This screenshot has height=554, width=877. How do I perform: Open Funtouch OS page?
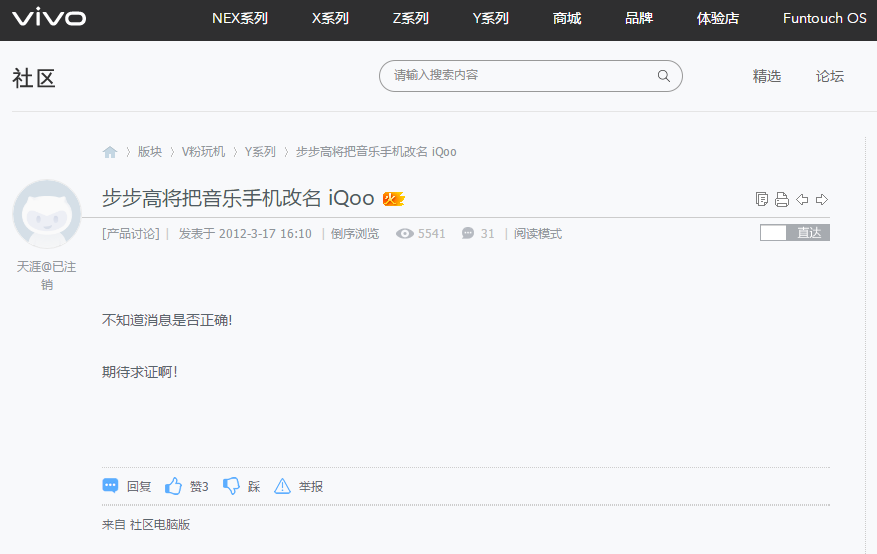(x=824, y=18)
